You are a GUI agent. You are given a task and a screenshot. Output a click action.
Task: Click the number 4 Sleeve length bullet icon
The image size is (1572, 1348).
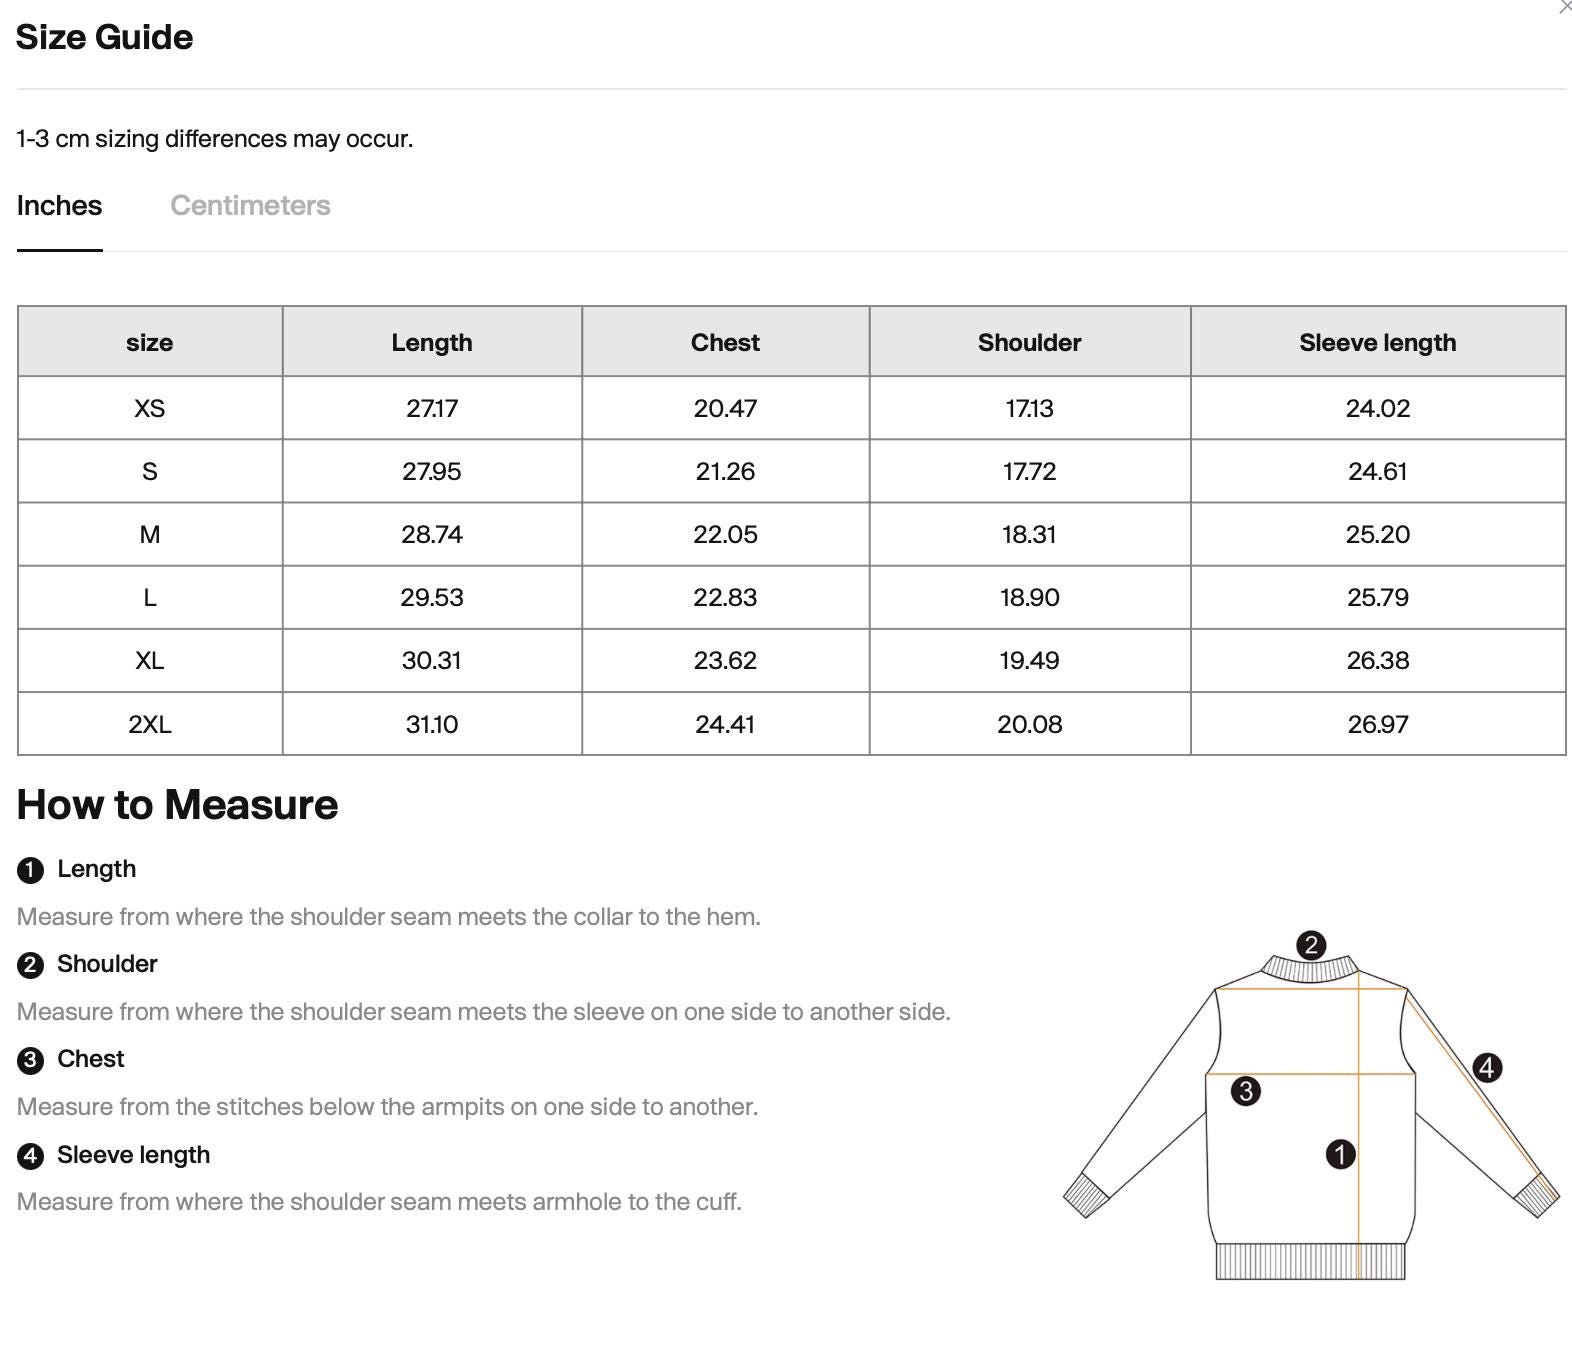tap(31, 1156)
